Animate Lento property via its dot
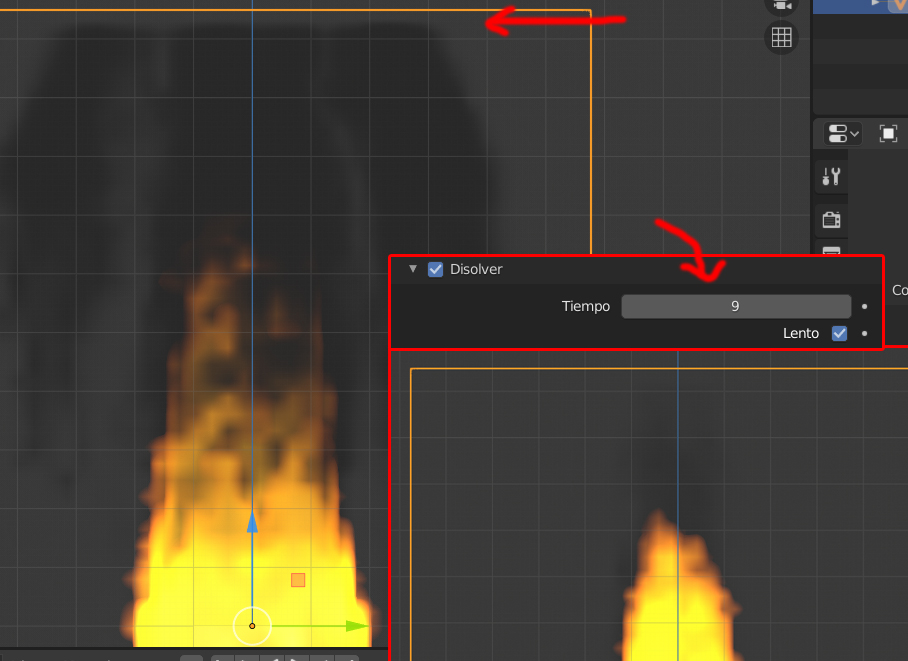 pos(864,333)
